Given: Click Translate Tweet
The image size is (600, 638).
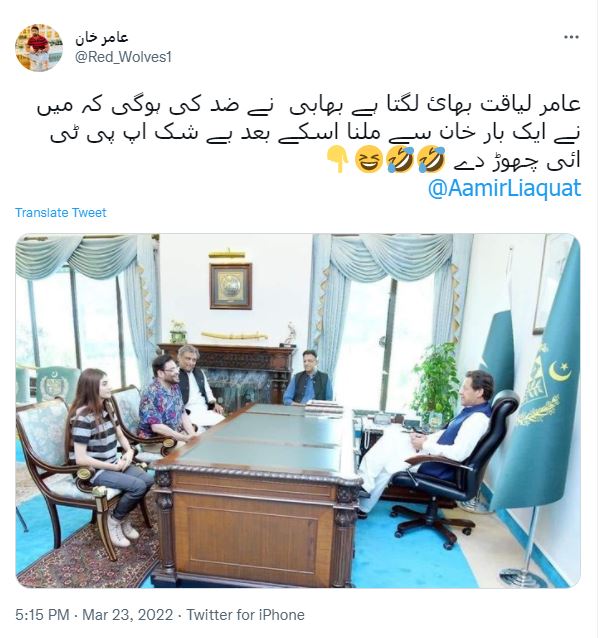Looking at the screenshot, I should click(x=61, y=212).
